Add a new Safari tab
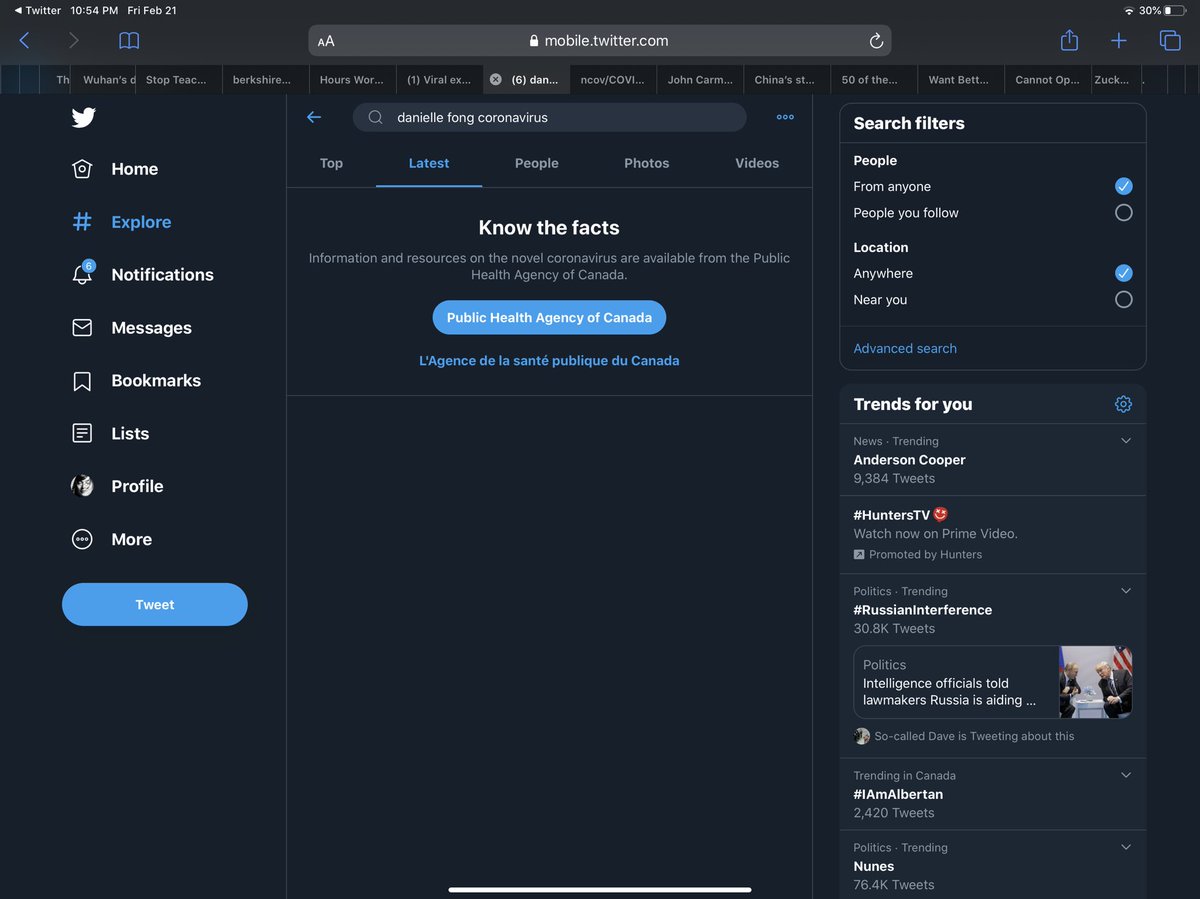The height and width of the screenshot is (899, 1200). click(x=1118, y=40)
